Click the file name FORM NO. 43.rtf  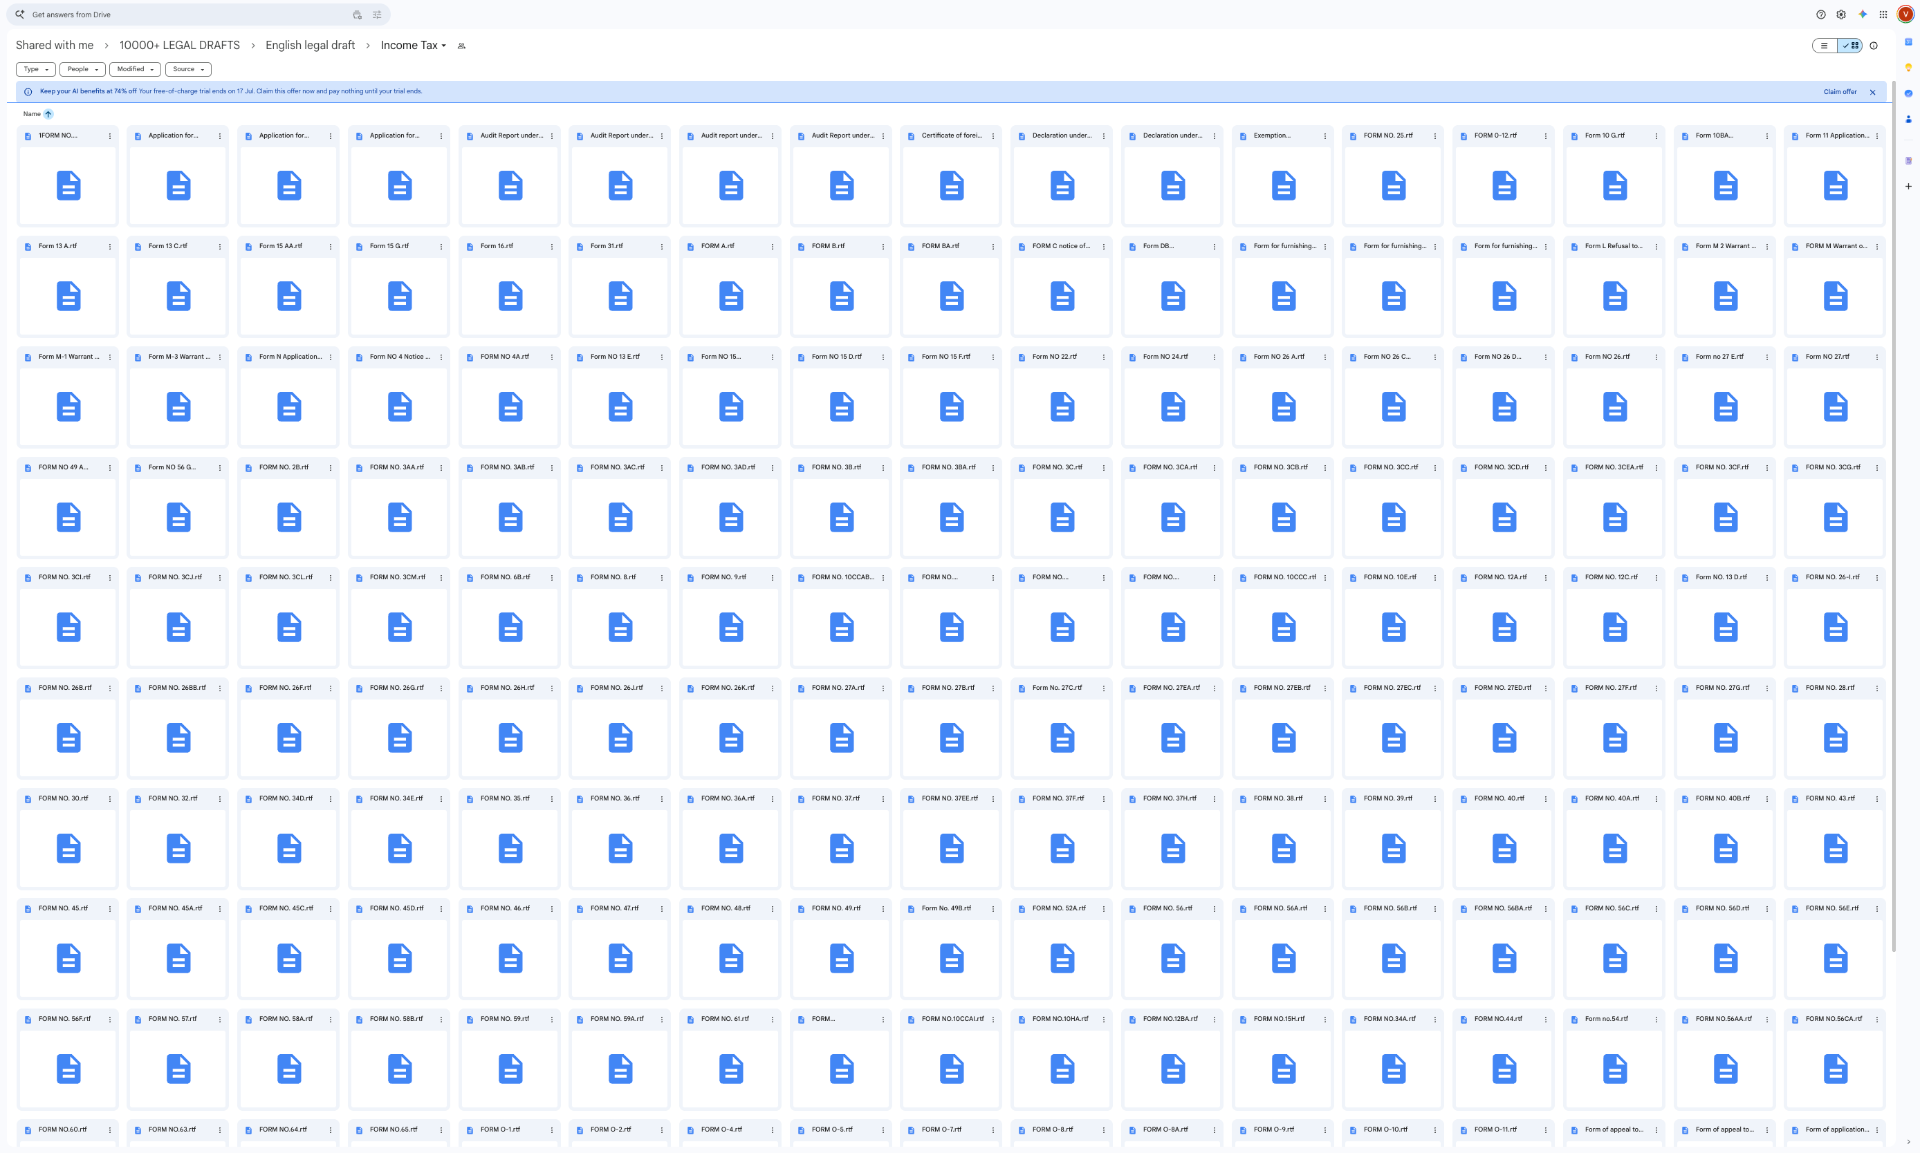tap(1830, 798)
